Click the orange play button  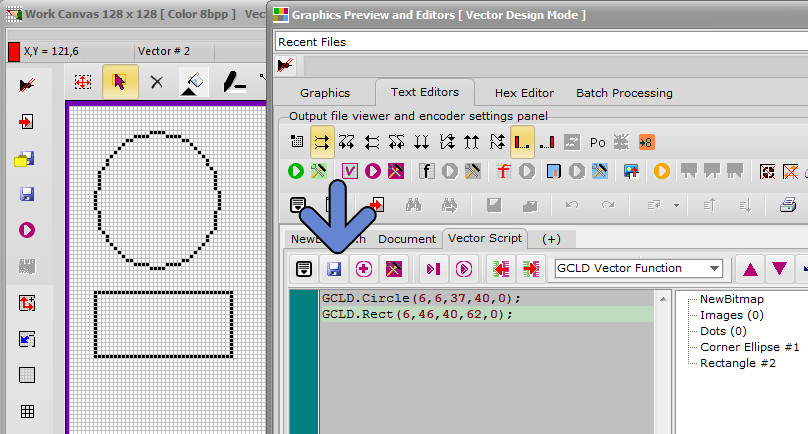[x=662, y=171]
